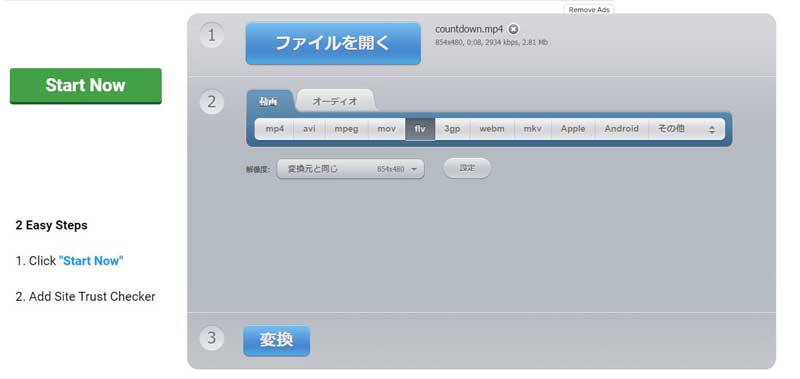This screenshot has width=800, height=379.
Task: Remove the countdown.mp4 file with x icon
Action: pyautogui.click(x=513, y=29)
